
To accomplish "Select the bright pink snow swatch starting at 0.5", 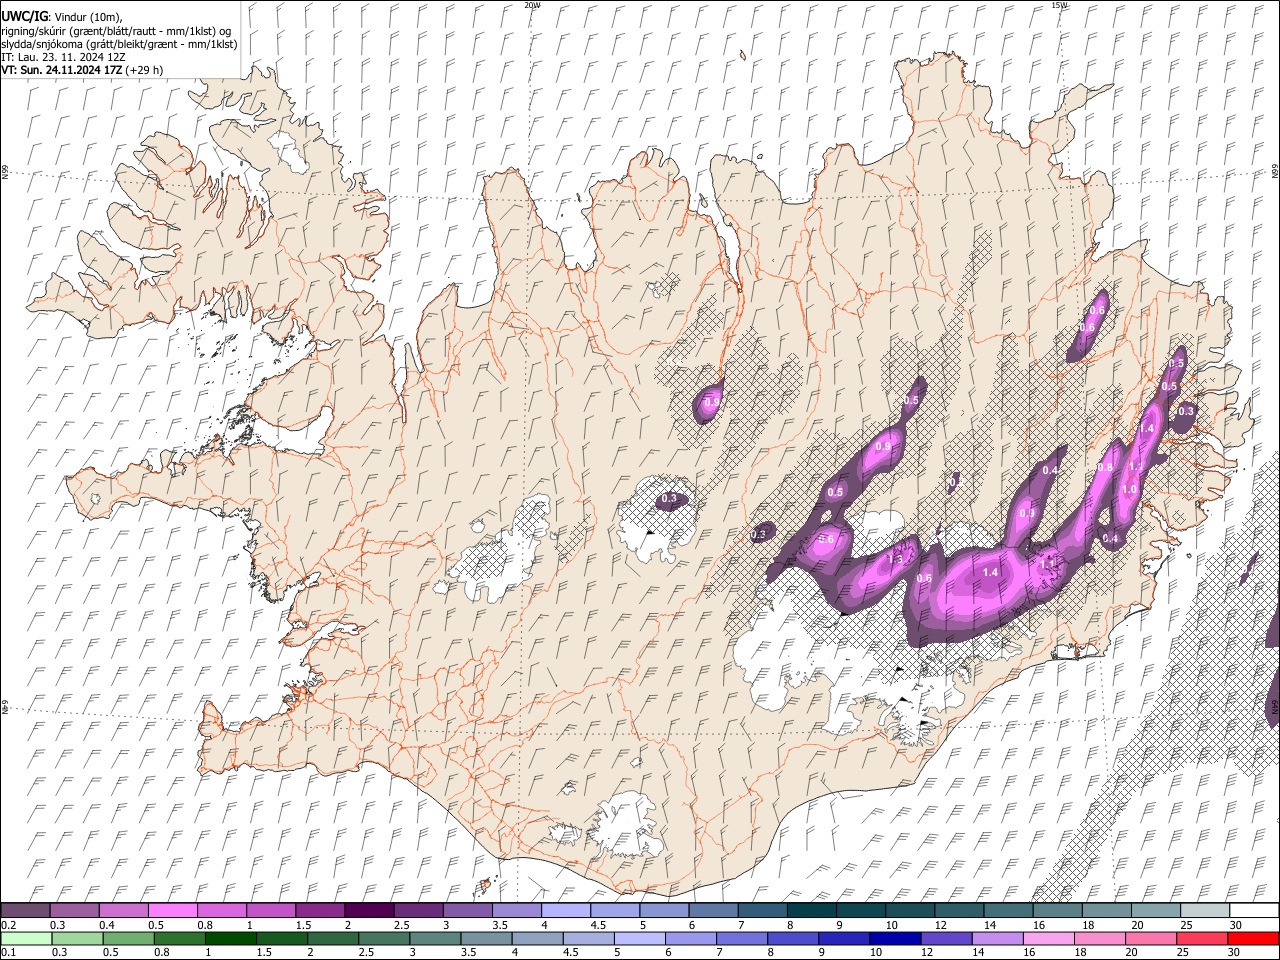I will point(172,911).
